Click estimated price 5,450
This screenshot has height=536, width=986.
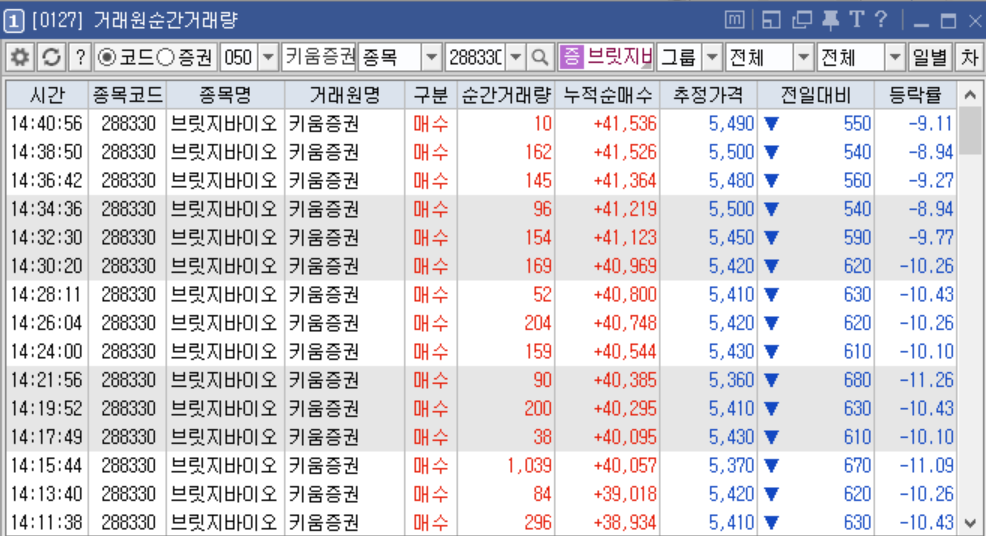click(731, 238)
